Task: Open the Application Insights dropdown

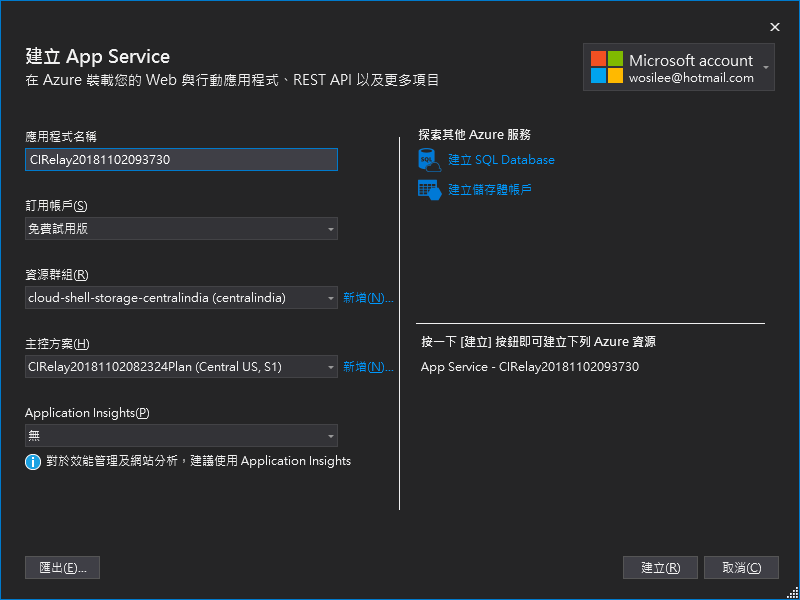Action: (181, 436)
